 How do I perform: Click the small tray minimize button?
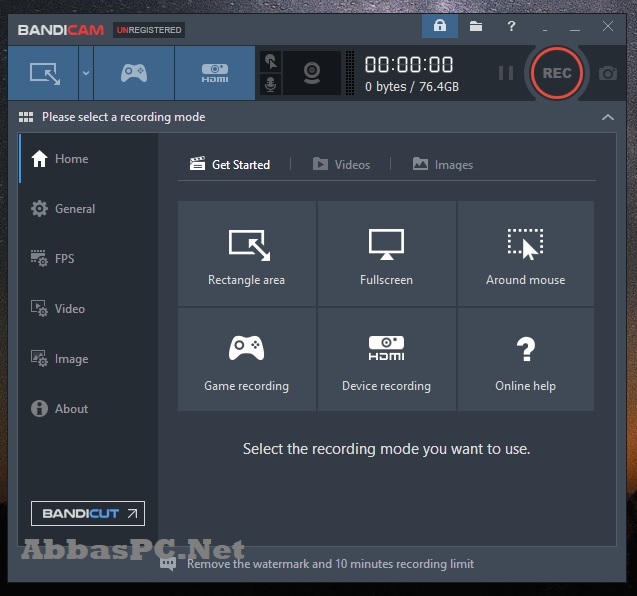[x=545, y=29]
